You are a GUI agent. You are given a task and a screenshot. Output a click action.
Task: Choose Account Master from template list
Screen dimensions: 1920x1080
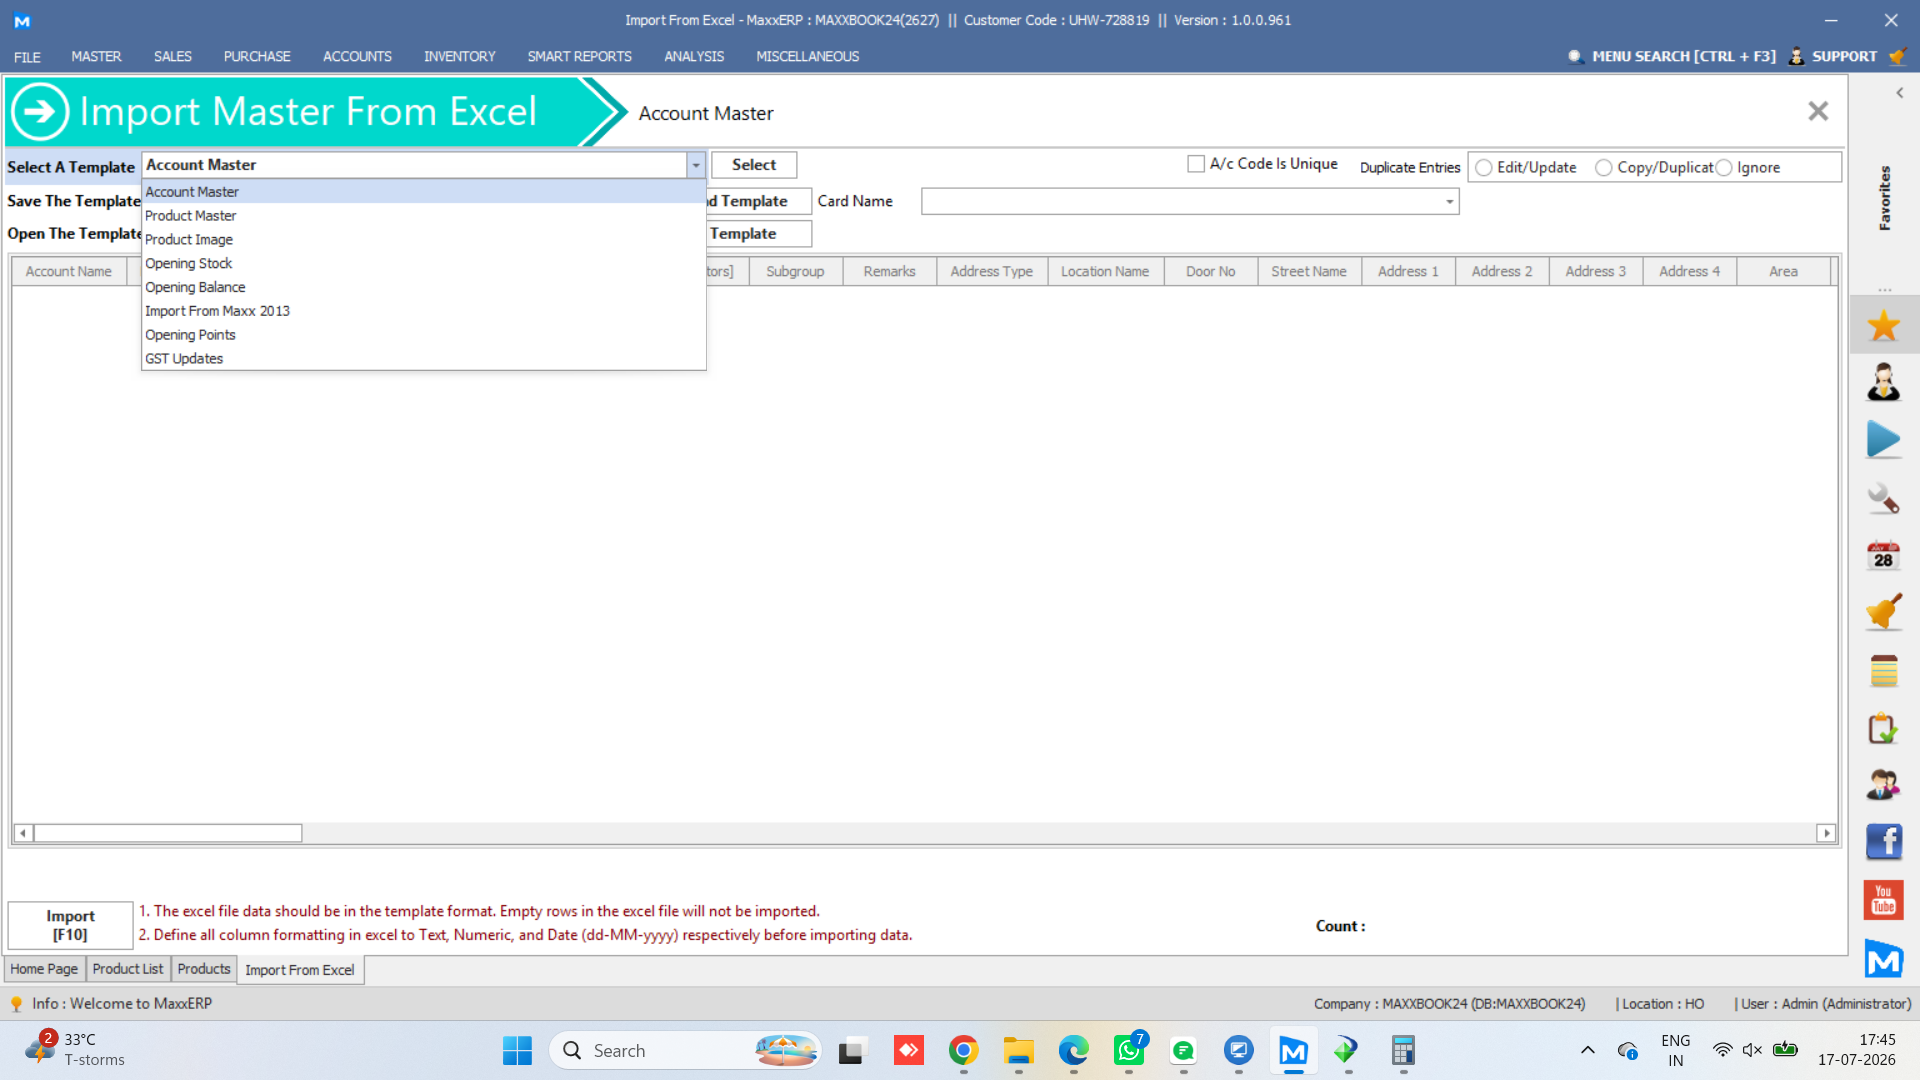(x=424, y=192)
